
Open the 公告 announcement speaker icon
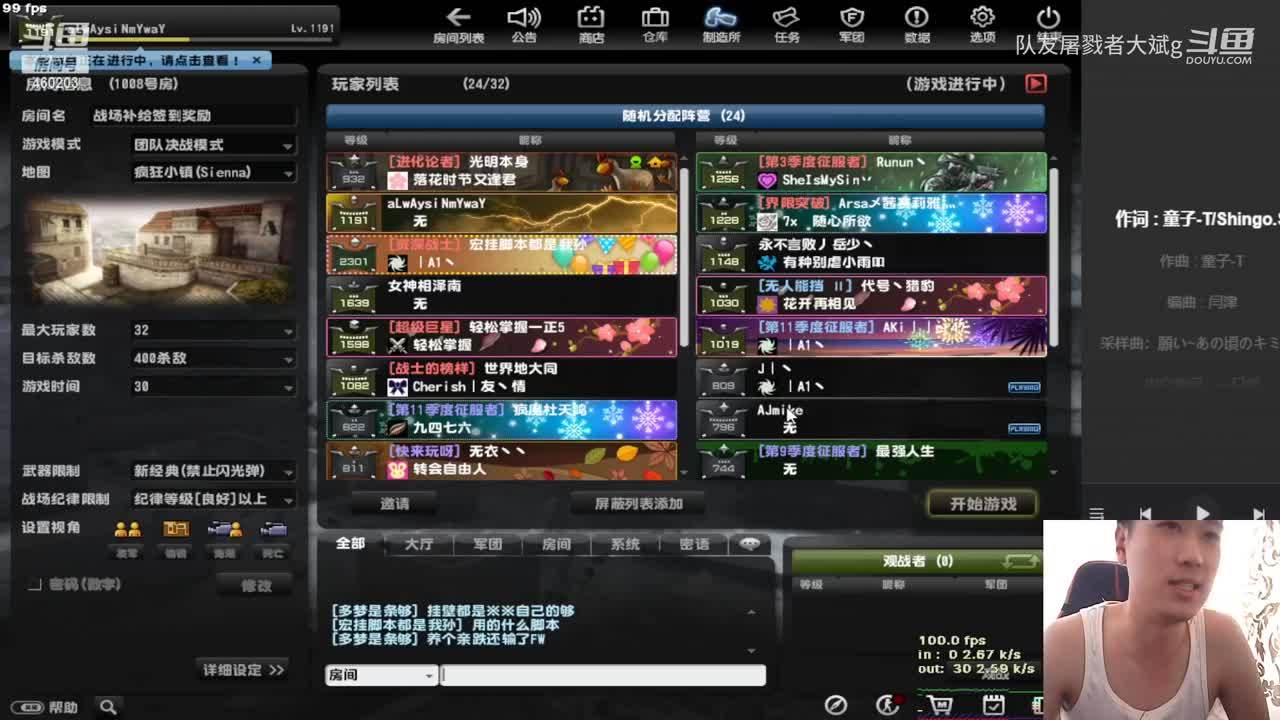524,24
